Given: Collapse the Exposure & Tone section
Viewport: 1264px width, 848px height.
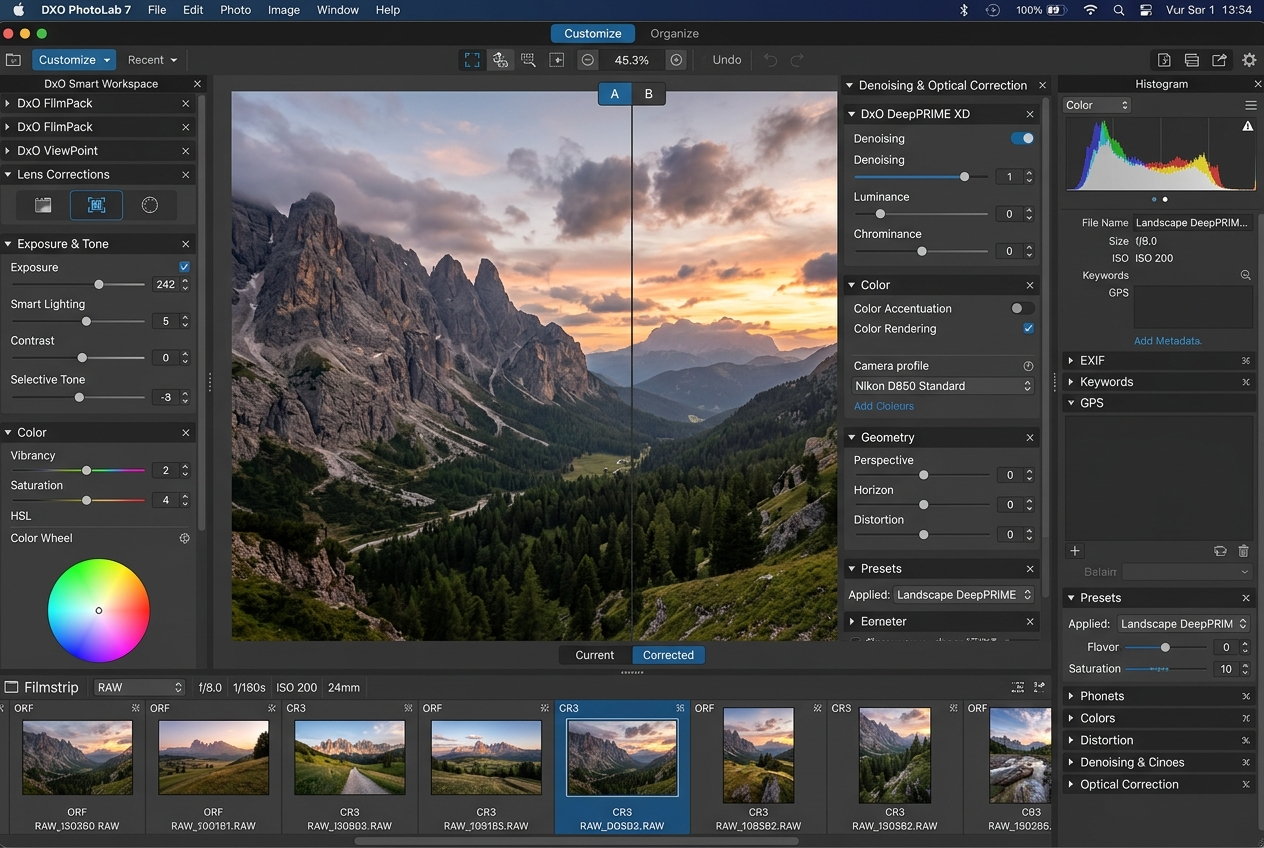Looking at the screenshot, I should coord(8,244).
